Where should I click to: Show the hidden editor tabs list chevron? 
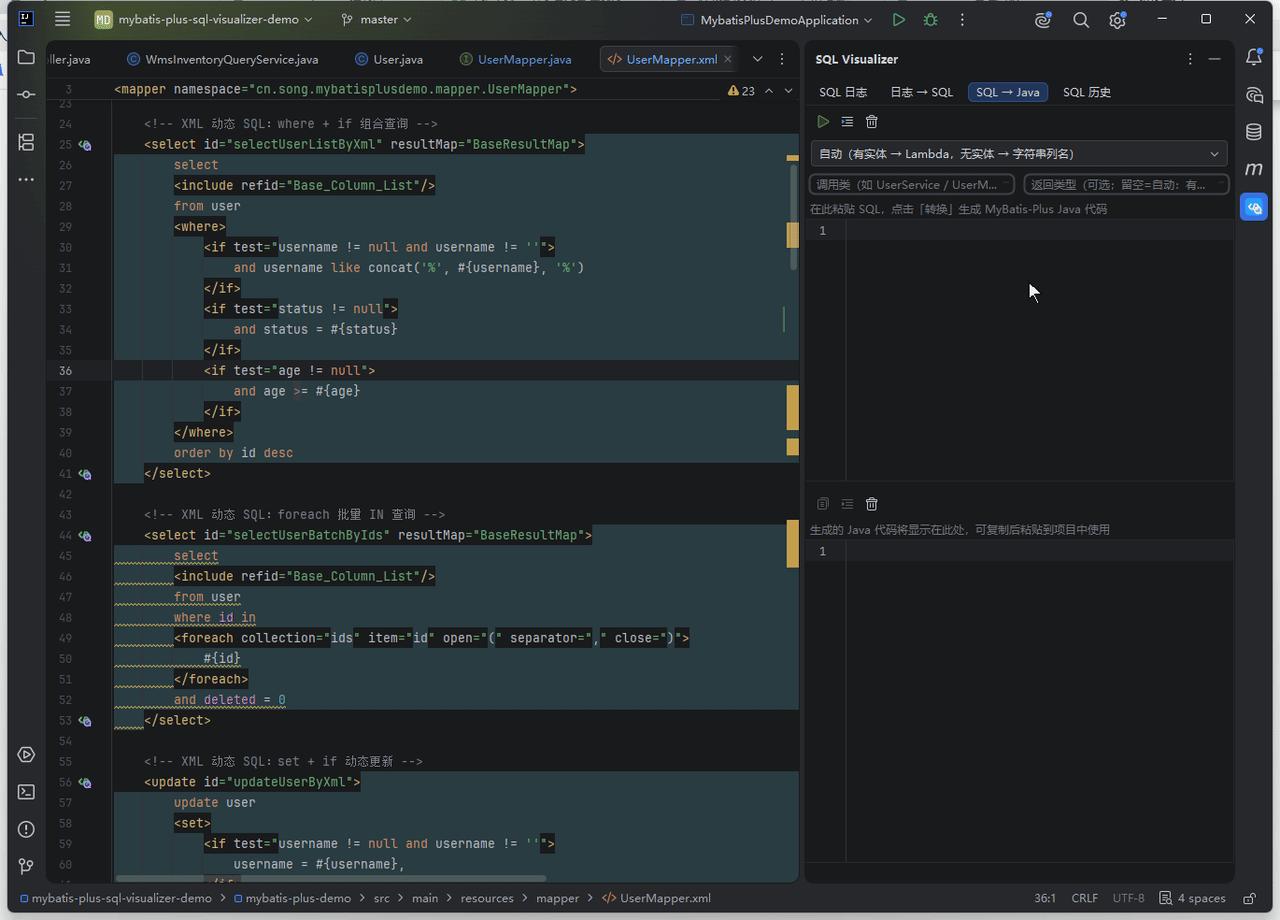[x=757, y=59]
